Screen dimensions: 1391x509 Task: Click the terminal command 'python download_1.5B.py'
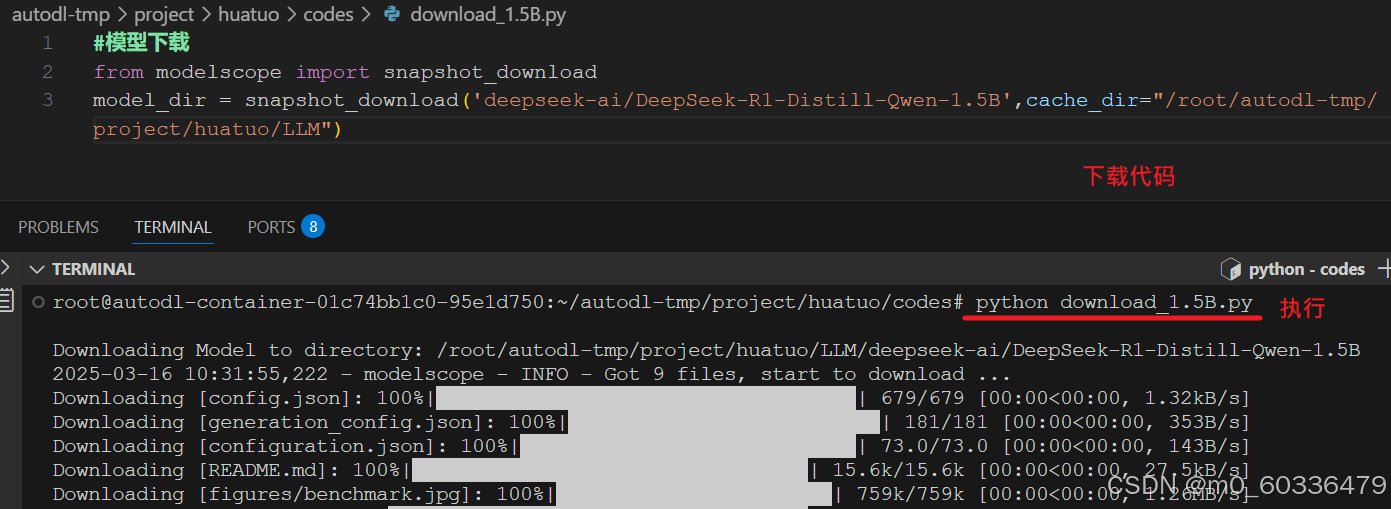tap(1114, 303)
